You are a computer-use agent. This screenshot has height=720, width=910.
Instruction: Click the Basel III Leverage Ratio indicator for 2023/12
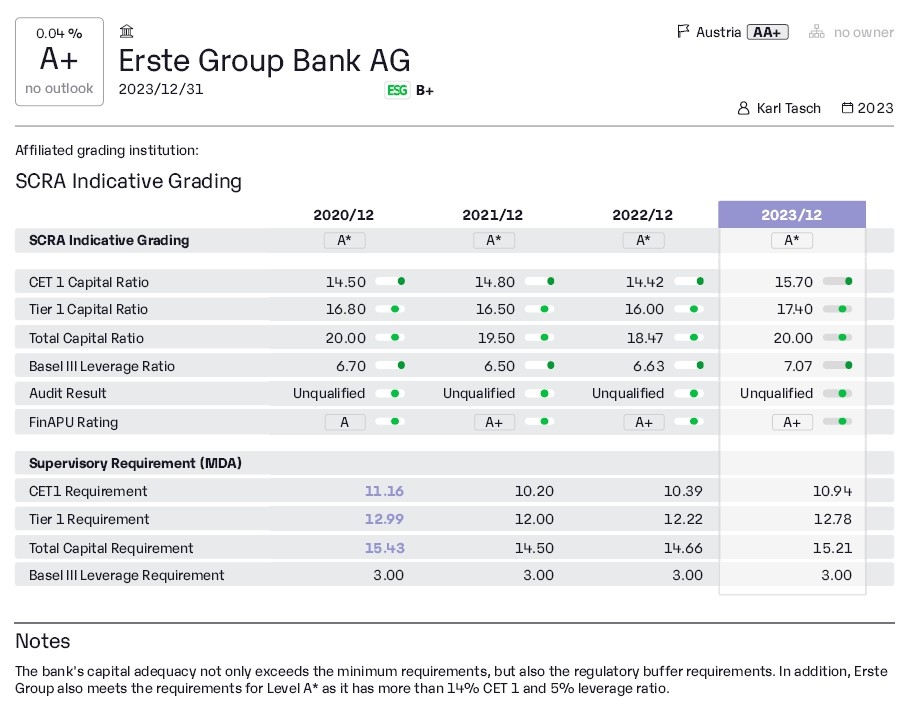pos(838,366)
